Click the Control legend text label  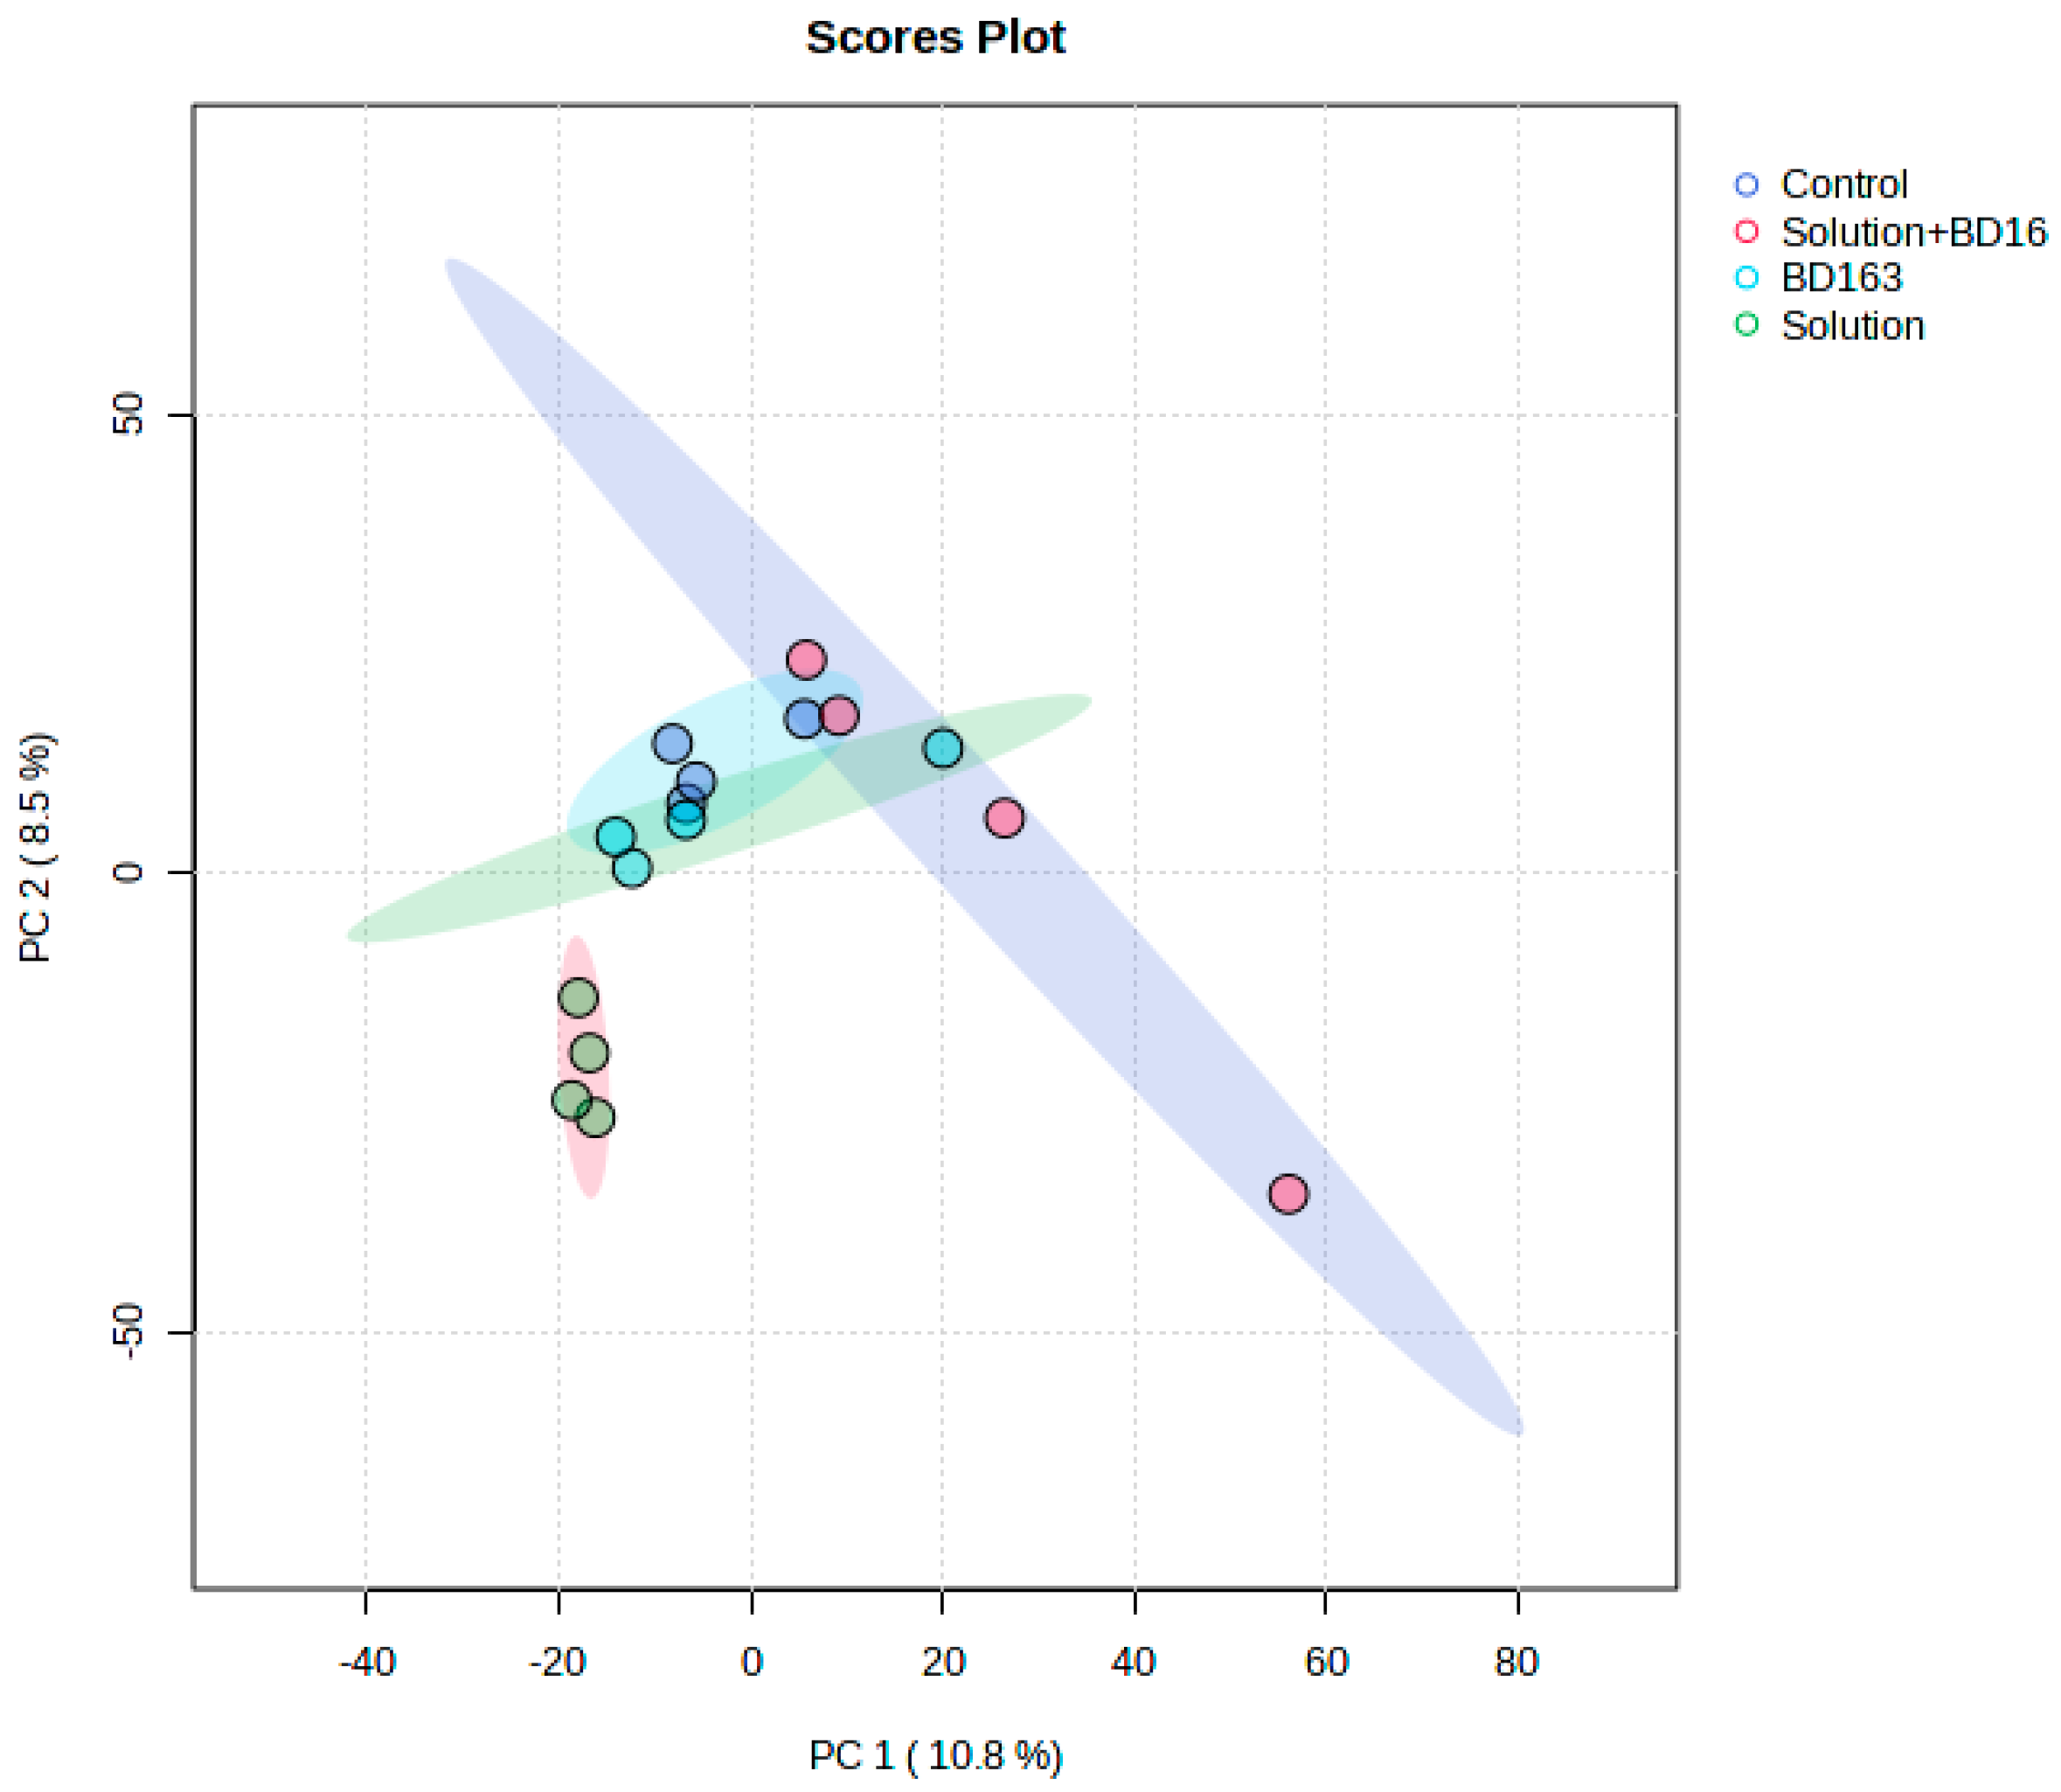coord(1844,185)
